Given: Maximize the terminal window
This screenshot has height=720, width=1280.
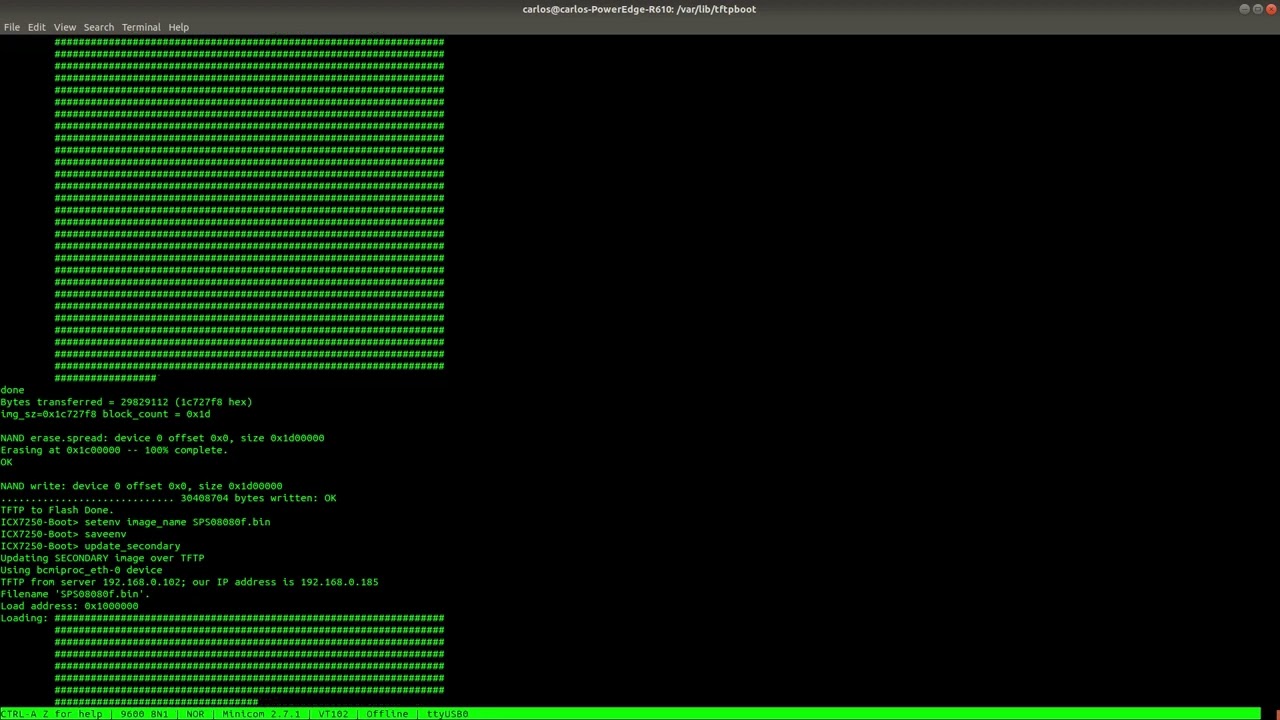Looking at the screenshot, I should (1257, 9).
